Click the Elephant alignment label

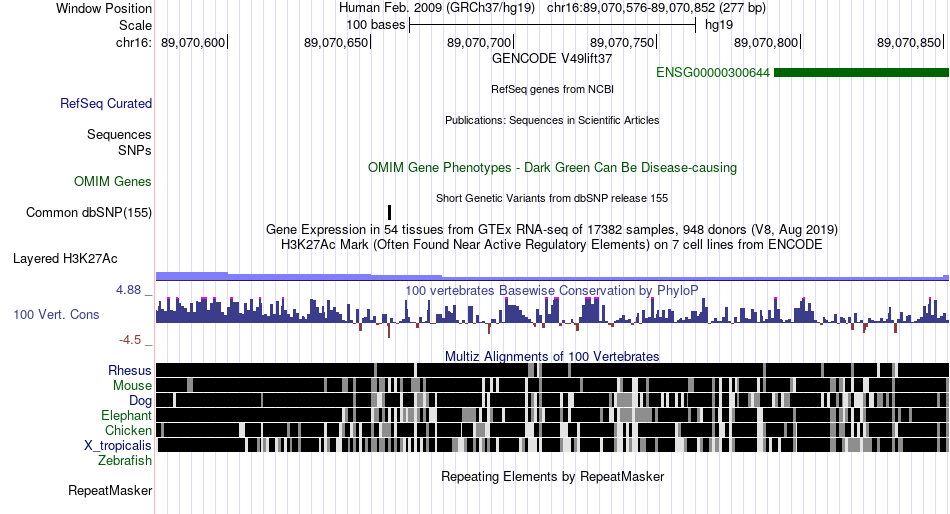126,415
